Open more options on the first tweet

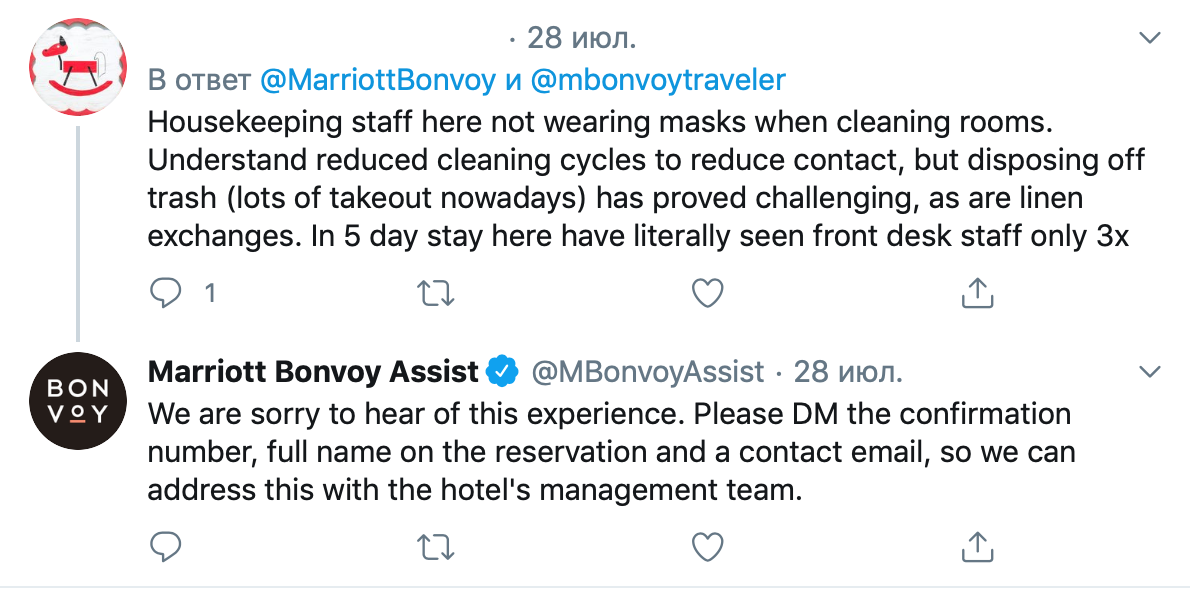pos(1151,38)
